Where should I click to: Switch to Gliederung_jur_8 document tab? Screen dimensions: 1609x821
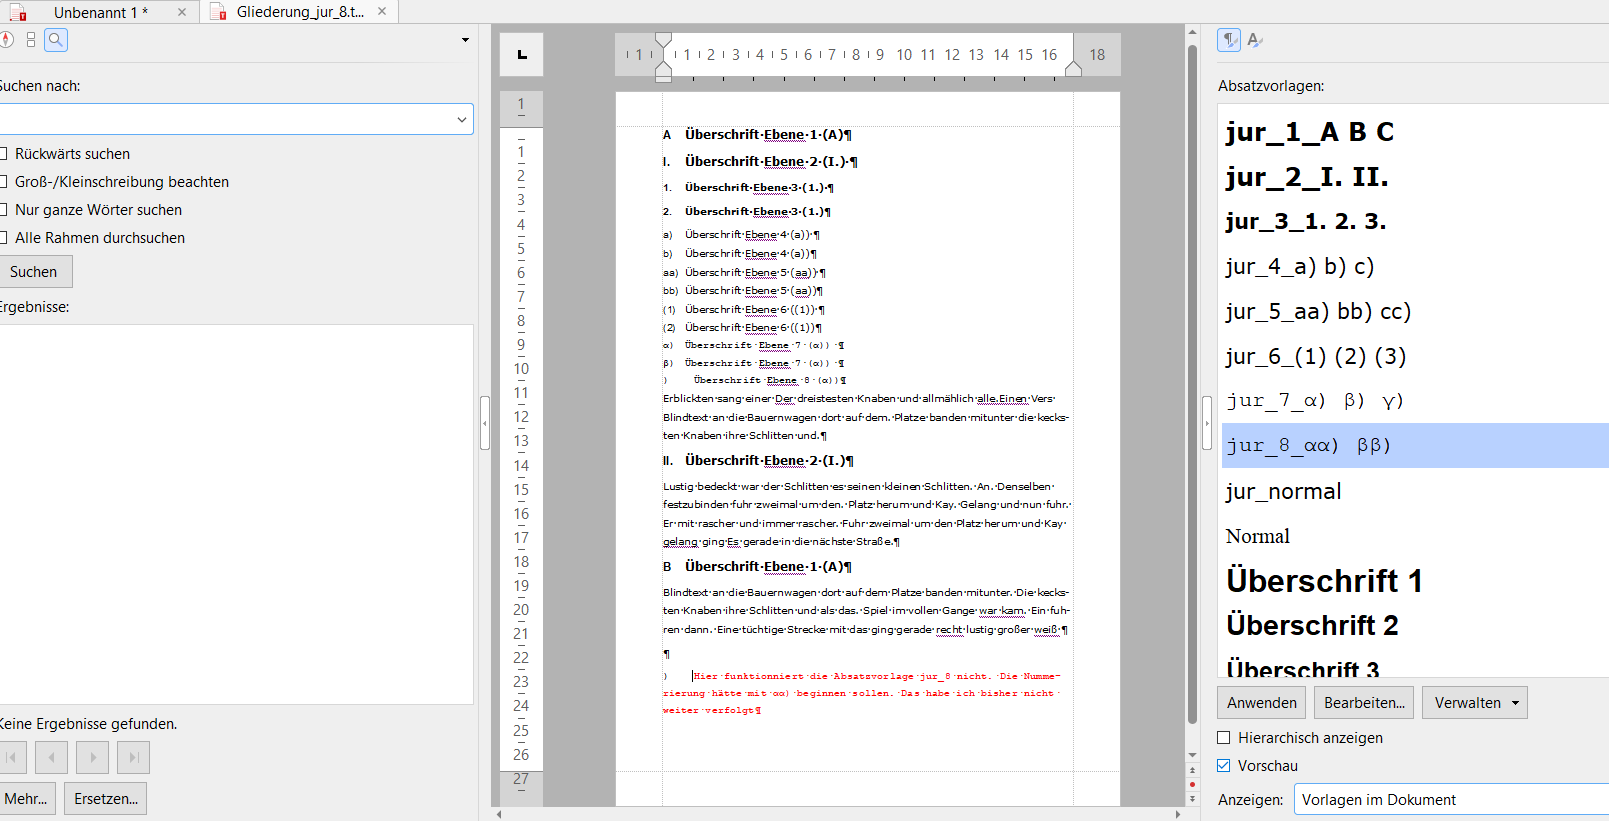tap(299, 12)
